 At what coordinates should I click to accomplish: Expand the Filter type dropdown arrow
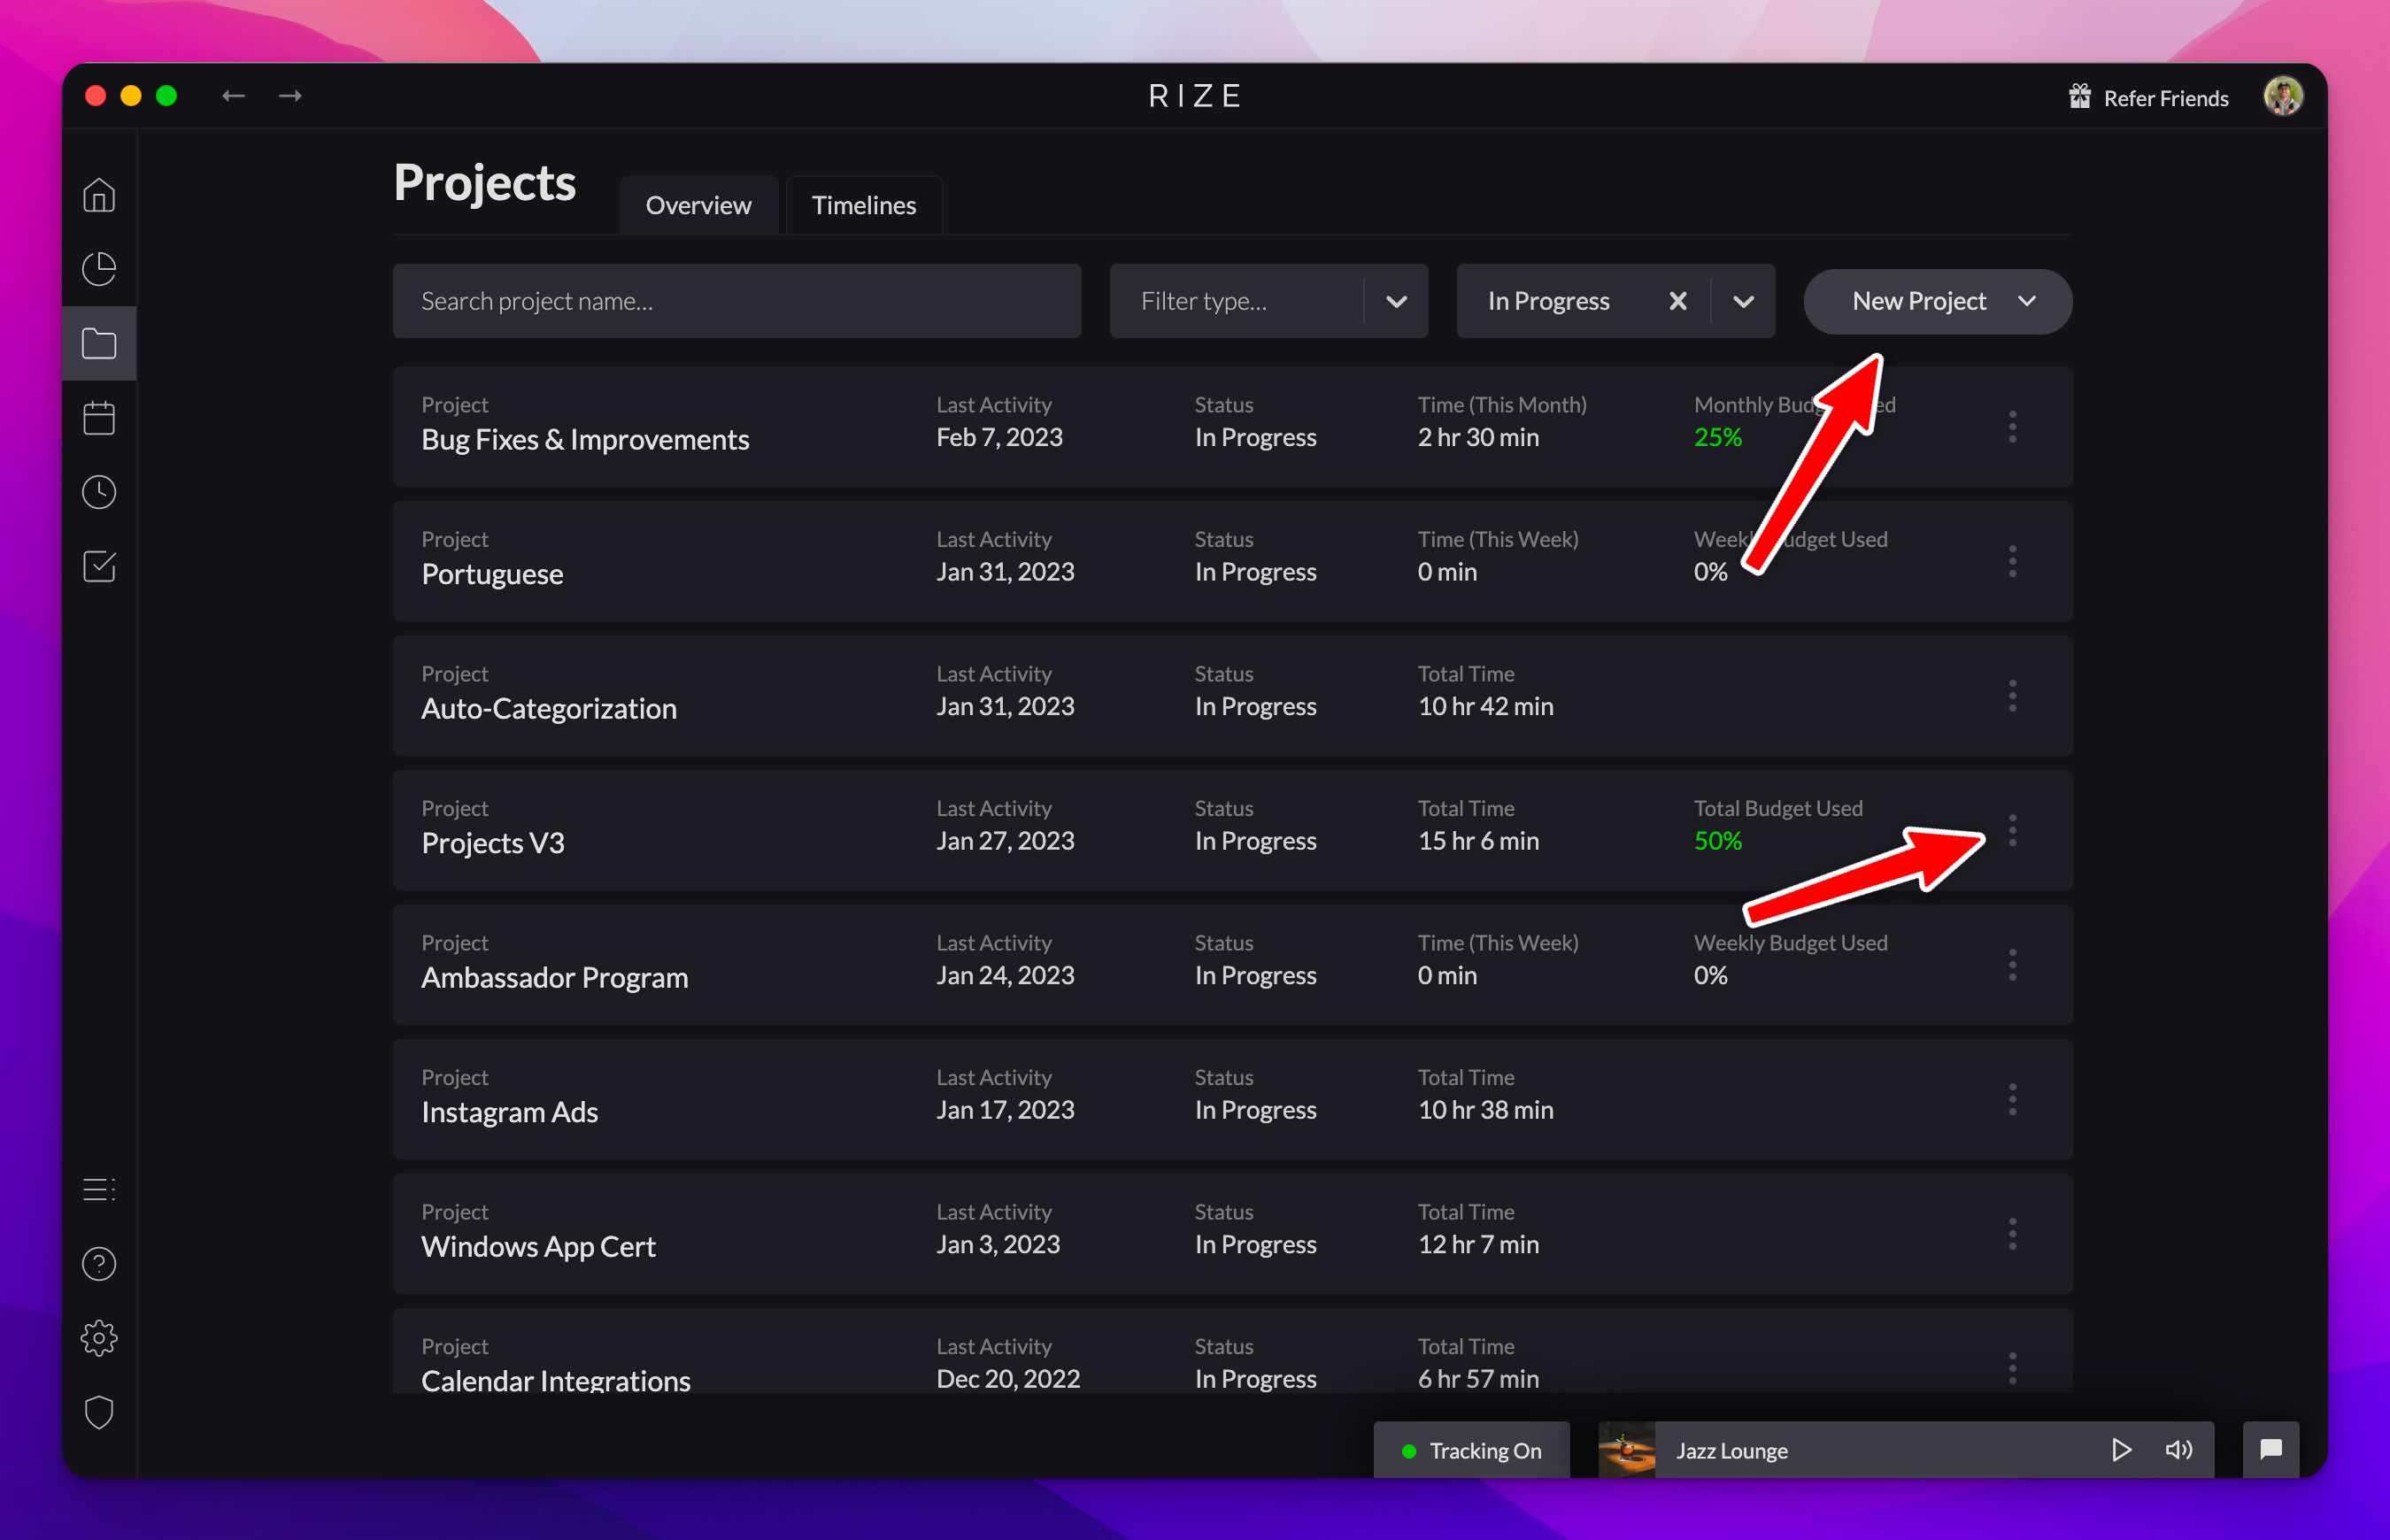tap(1397, 302)
